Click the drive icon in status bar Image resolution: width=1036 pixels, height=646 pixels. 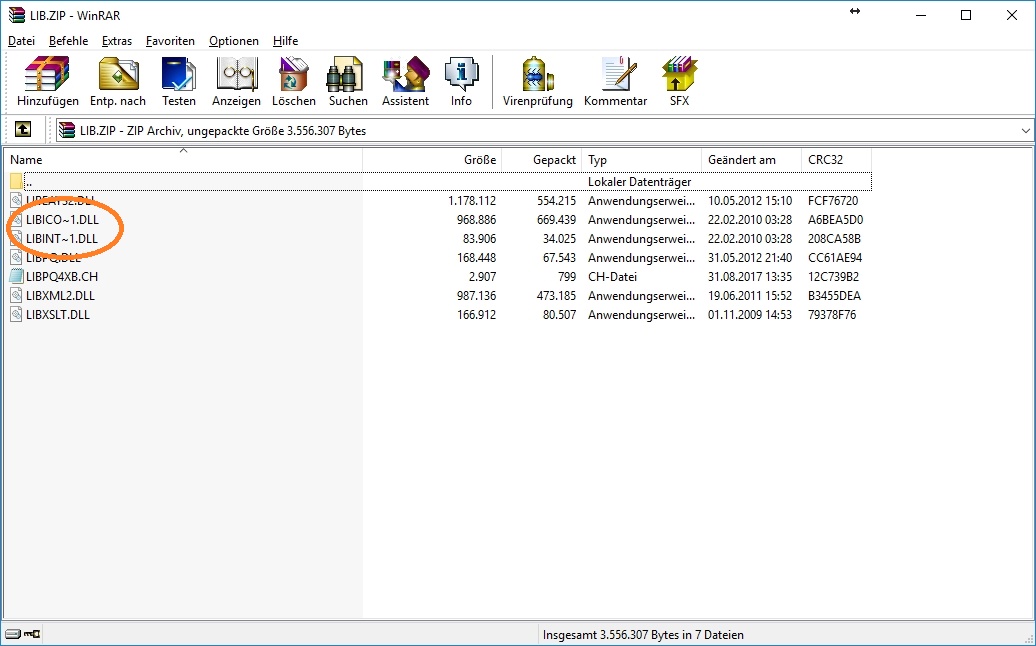[13, 634]
